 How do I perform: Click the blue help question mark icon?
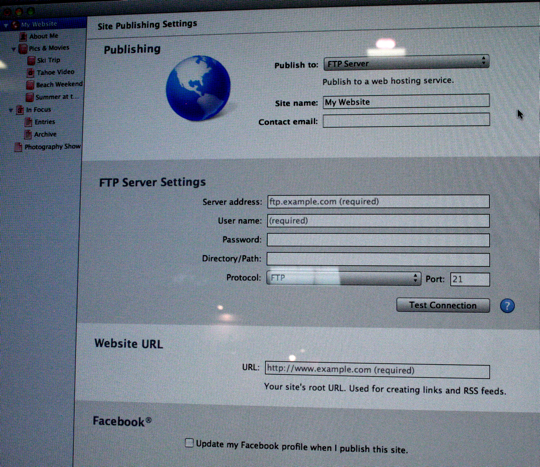507,306
